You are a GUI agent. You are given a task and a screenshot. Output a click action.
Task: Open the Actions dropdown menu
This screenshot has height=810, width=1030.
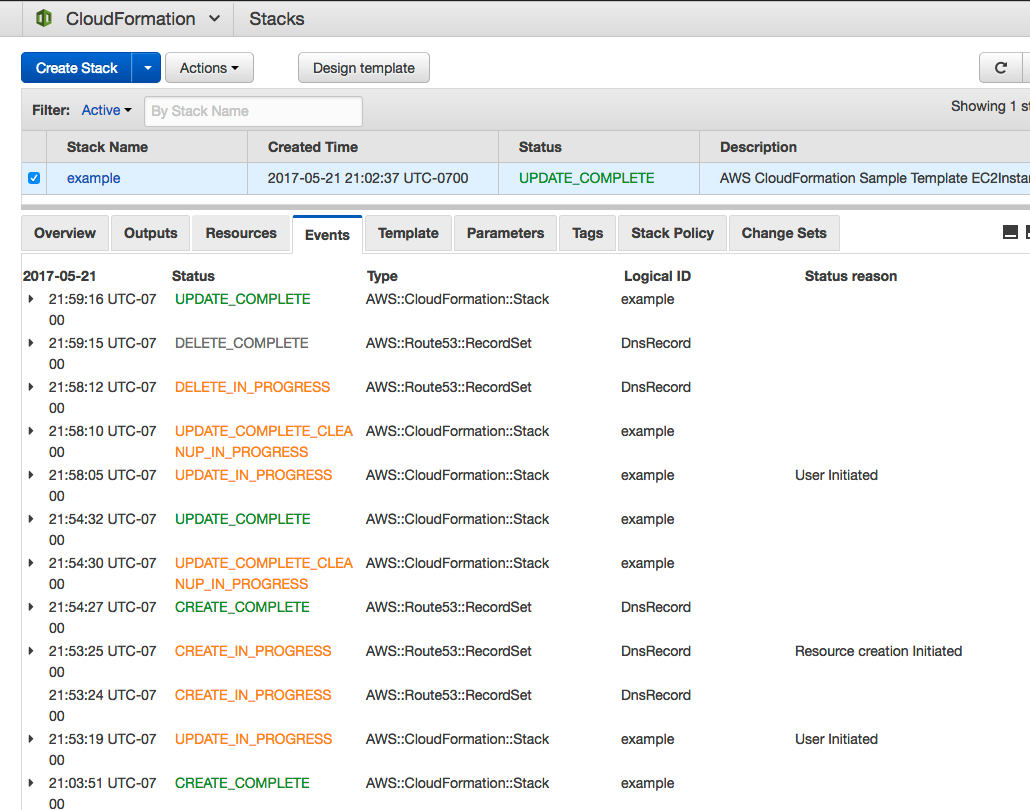click(209, 68)
